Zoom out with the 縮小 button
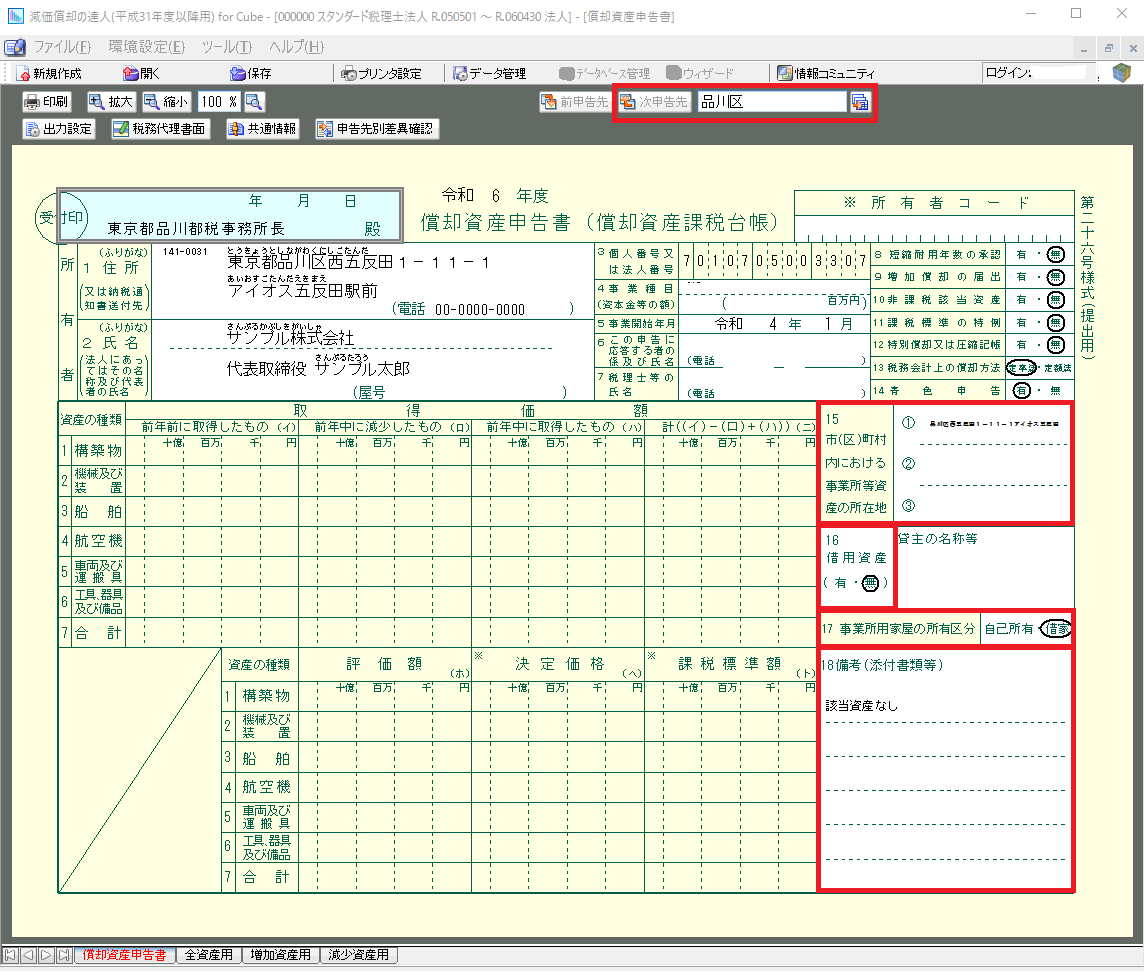The height and width of the screenshot is (971, 1144). coord(166,101)
